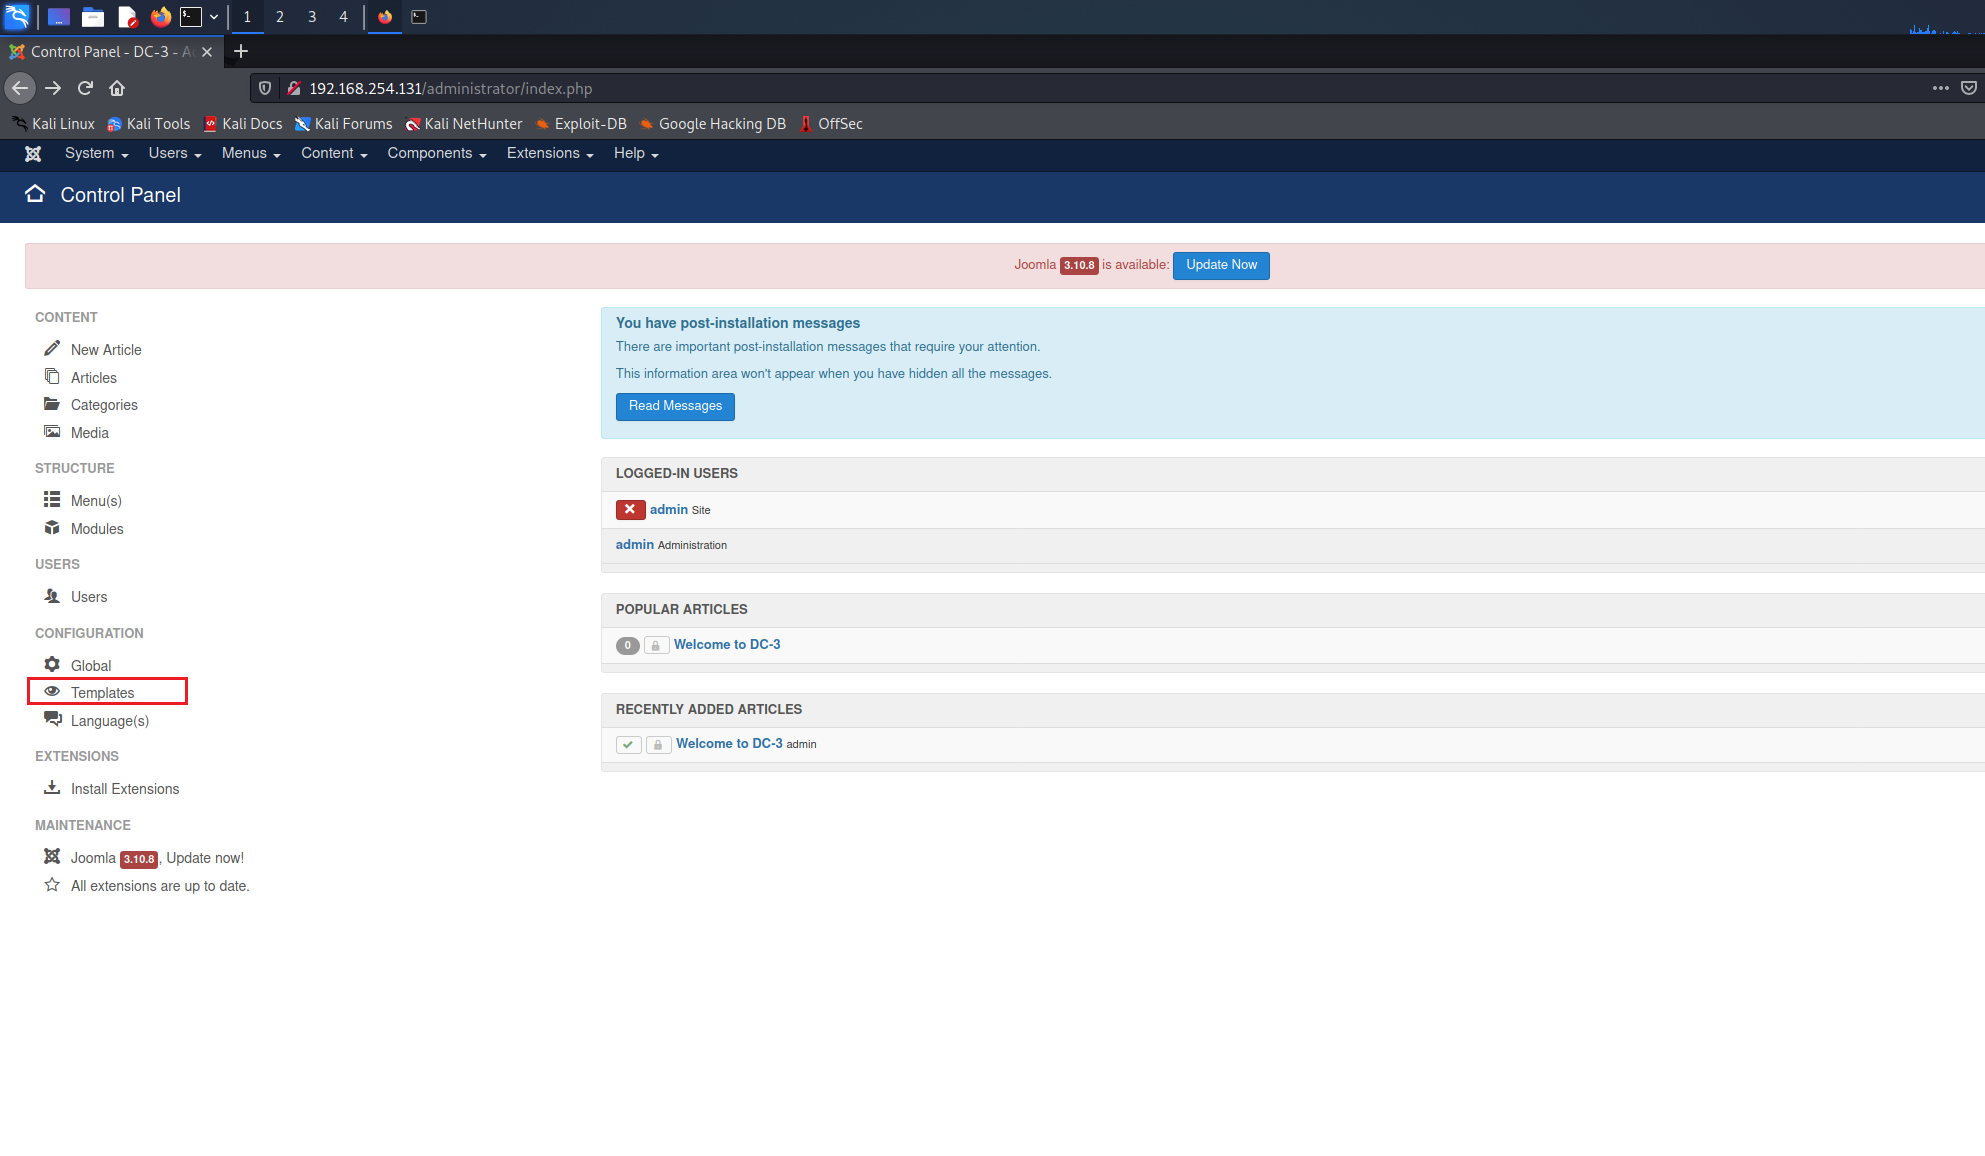The width and height of the screenshot is (1985, 1156).
Task: Click the Global gear icon
Action: pos(52,664)
